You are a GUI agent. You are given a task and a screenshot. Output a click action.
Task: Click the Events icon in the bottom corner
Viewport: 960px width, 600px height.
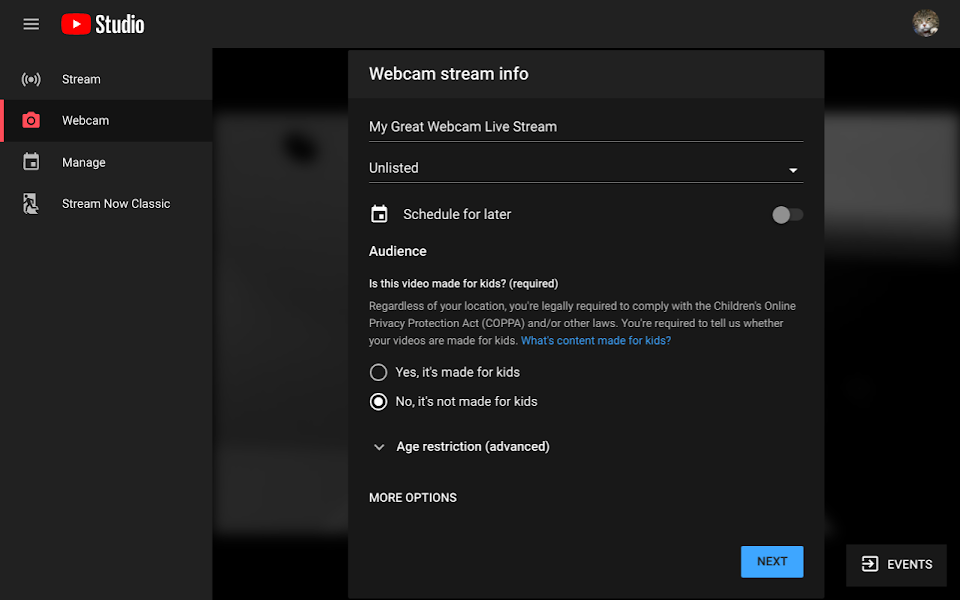click(x=868, y=564)
